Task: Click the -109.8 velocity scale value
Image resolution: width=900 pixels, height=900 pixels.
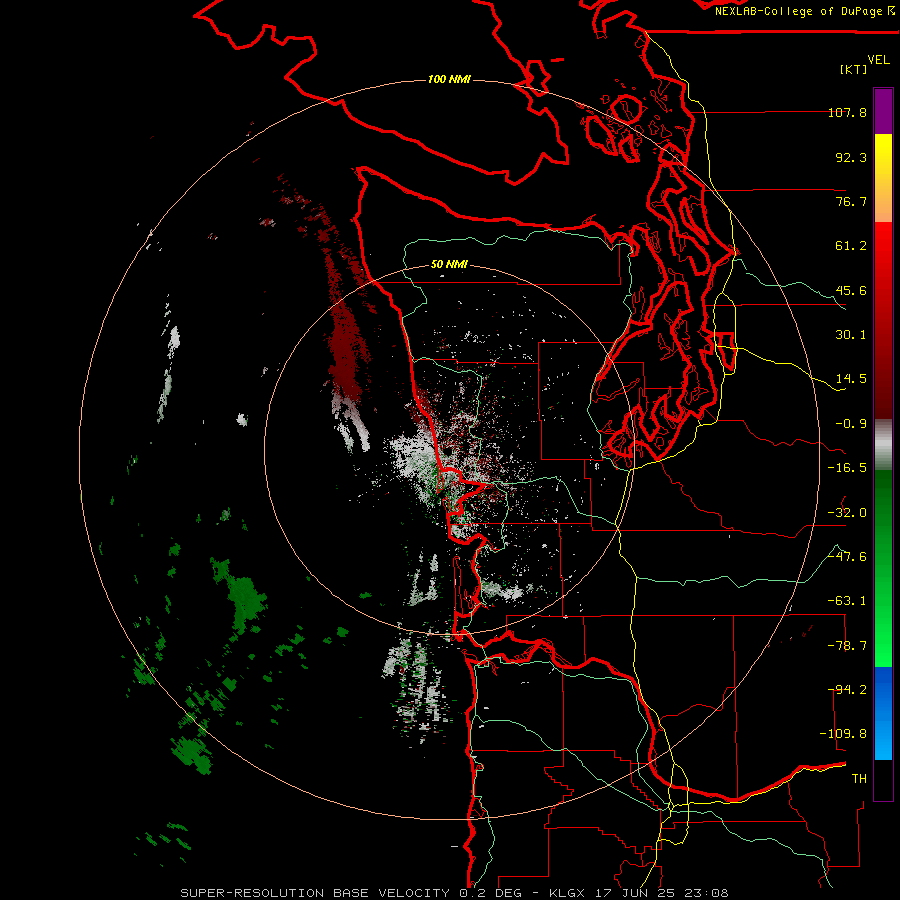Action: pyautogui.click(x=843, y=734)
